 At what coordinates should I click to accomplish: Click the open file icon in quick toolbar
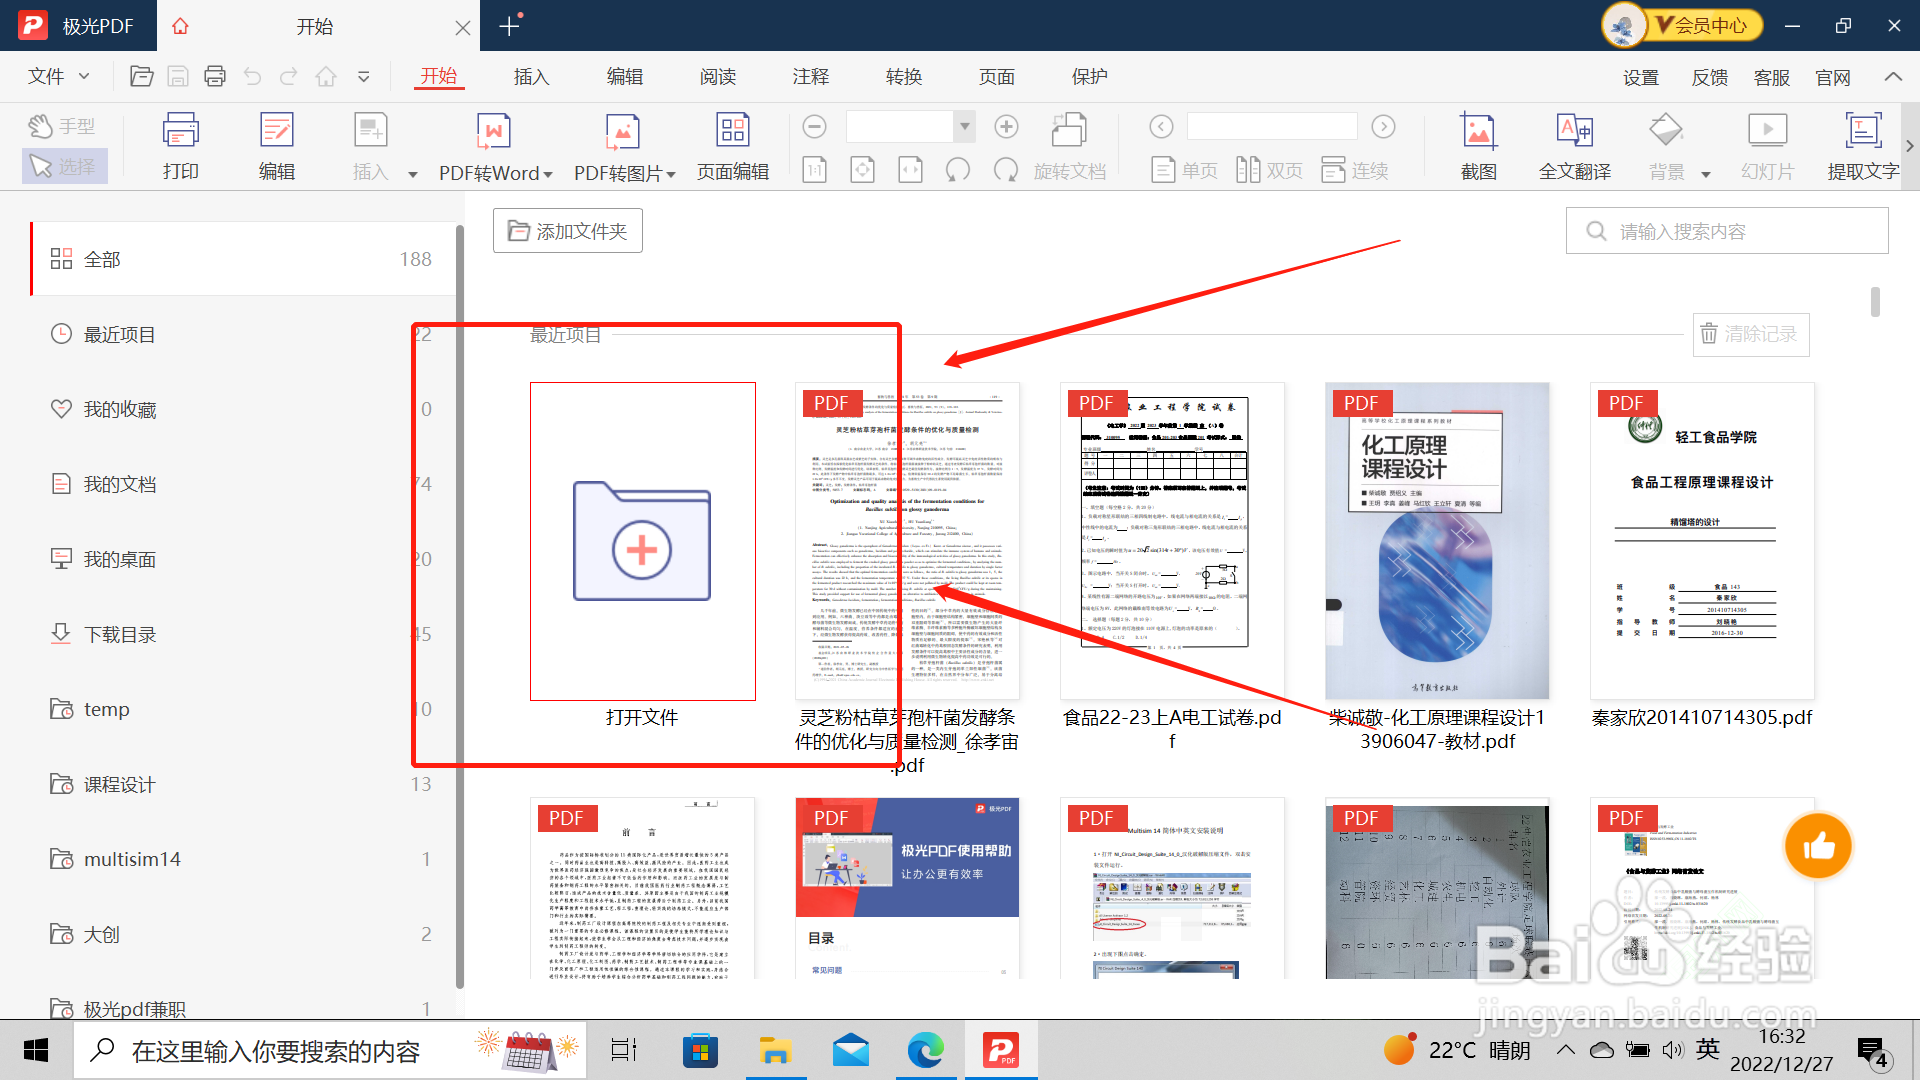[x=141, y=77]
